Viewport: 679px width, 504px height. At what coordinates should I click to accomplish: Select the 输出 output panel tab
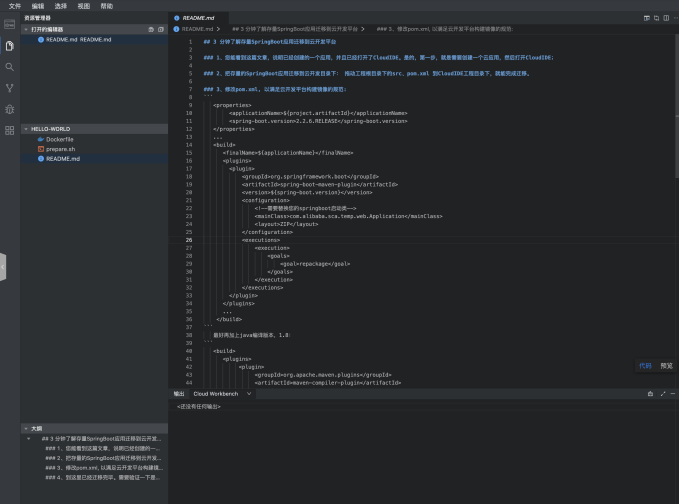tap(179, 394)
